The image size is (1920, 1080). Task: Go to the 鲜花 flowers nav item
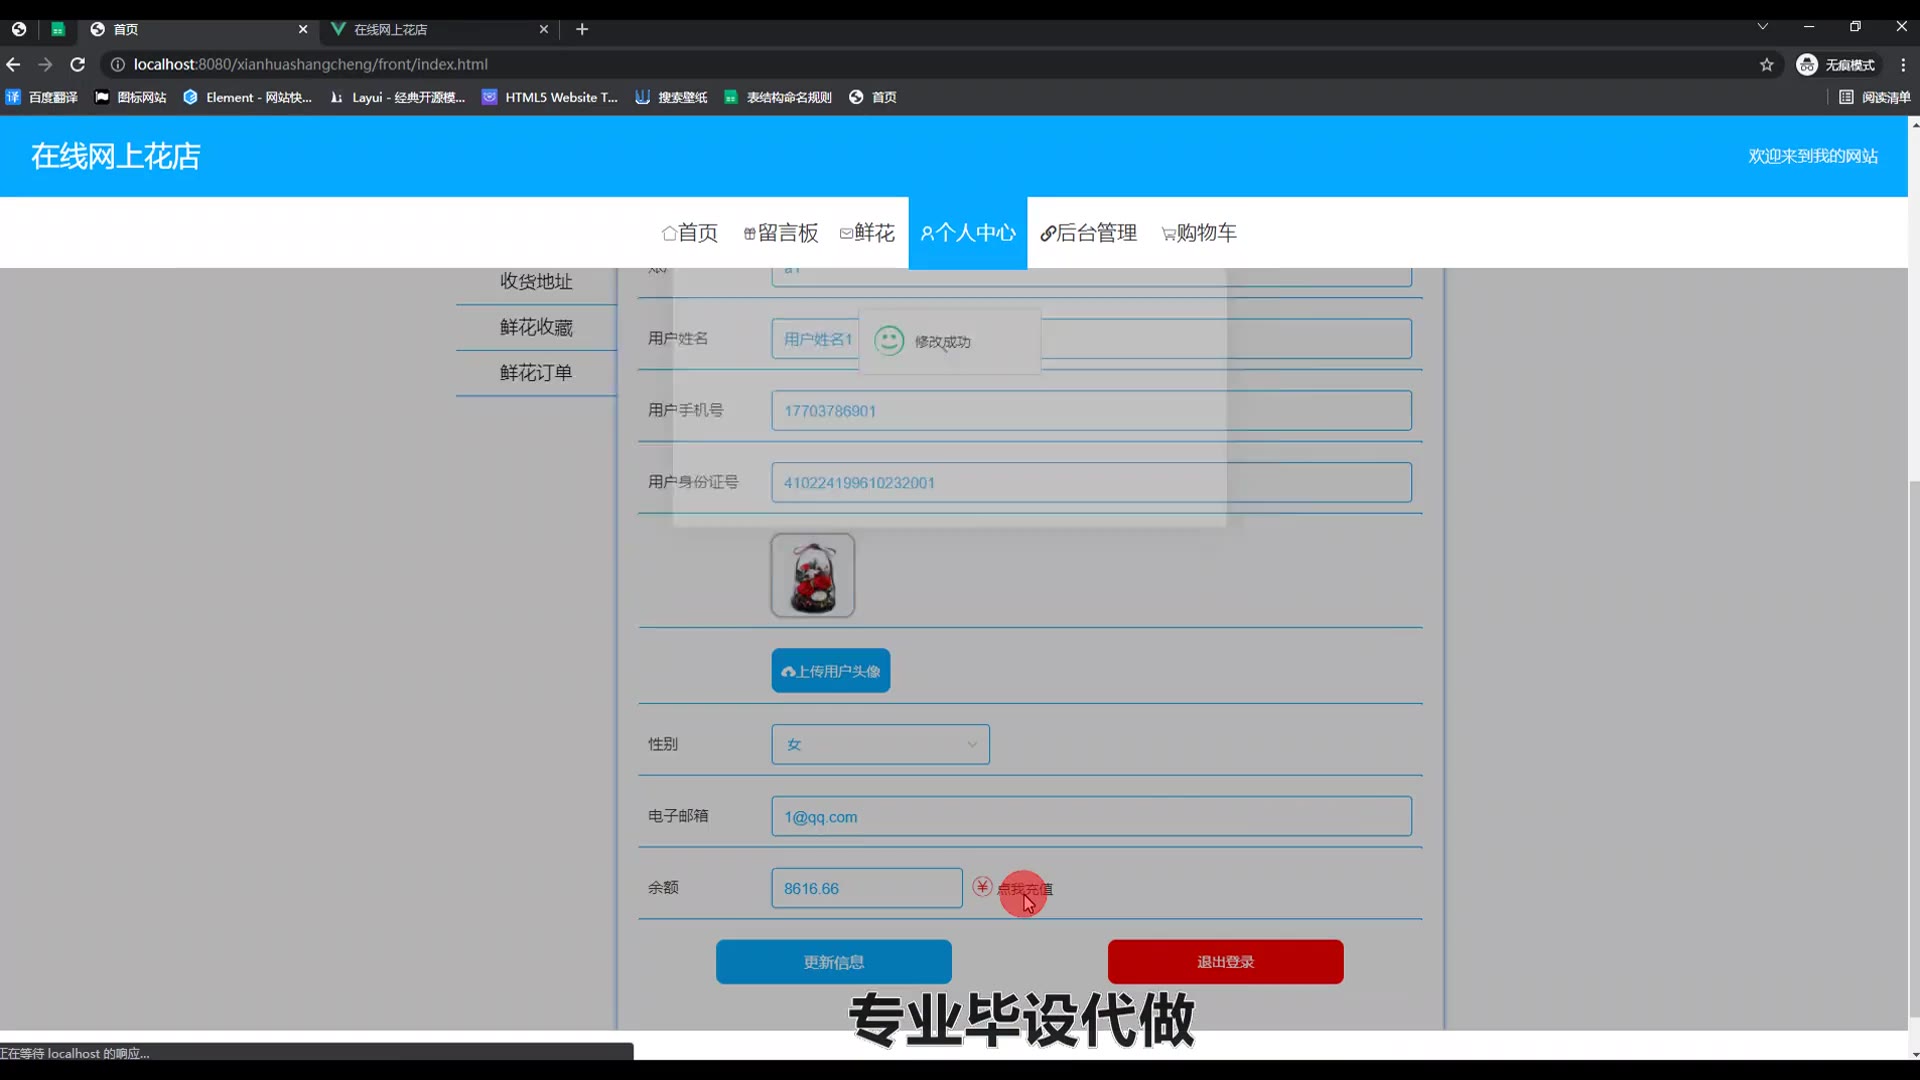coord(867,233)
